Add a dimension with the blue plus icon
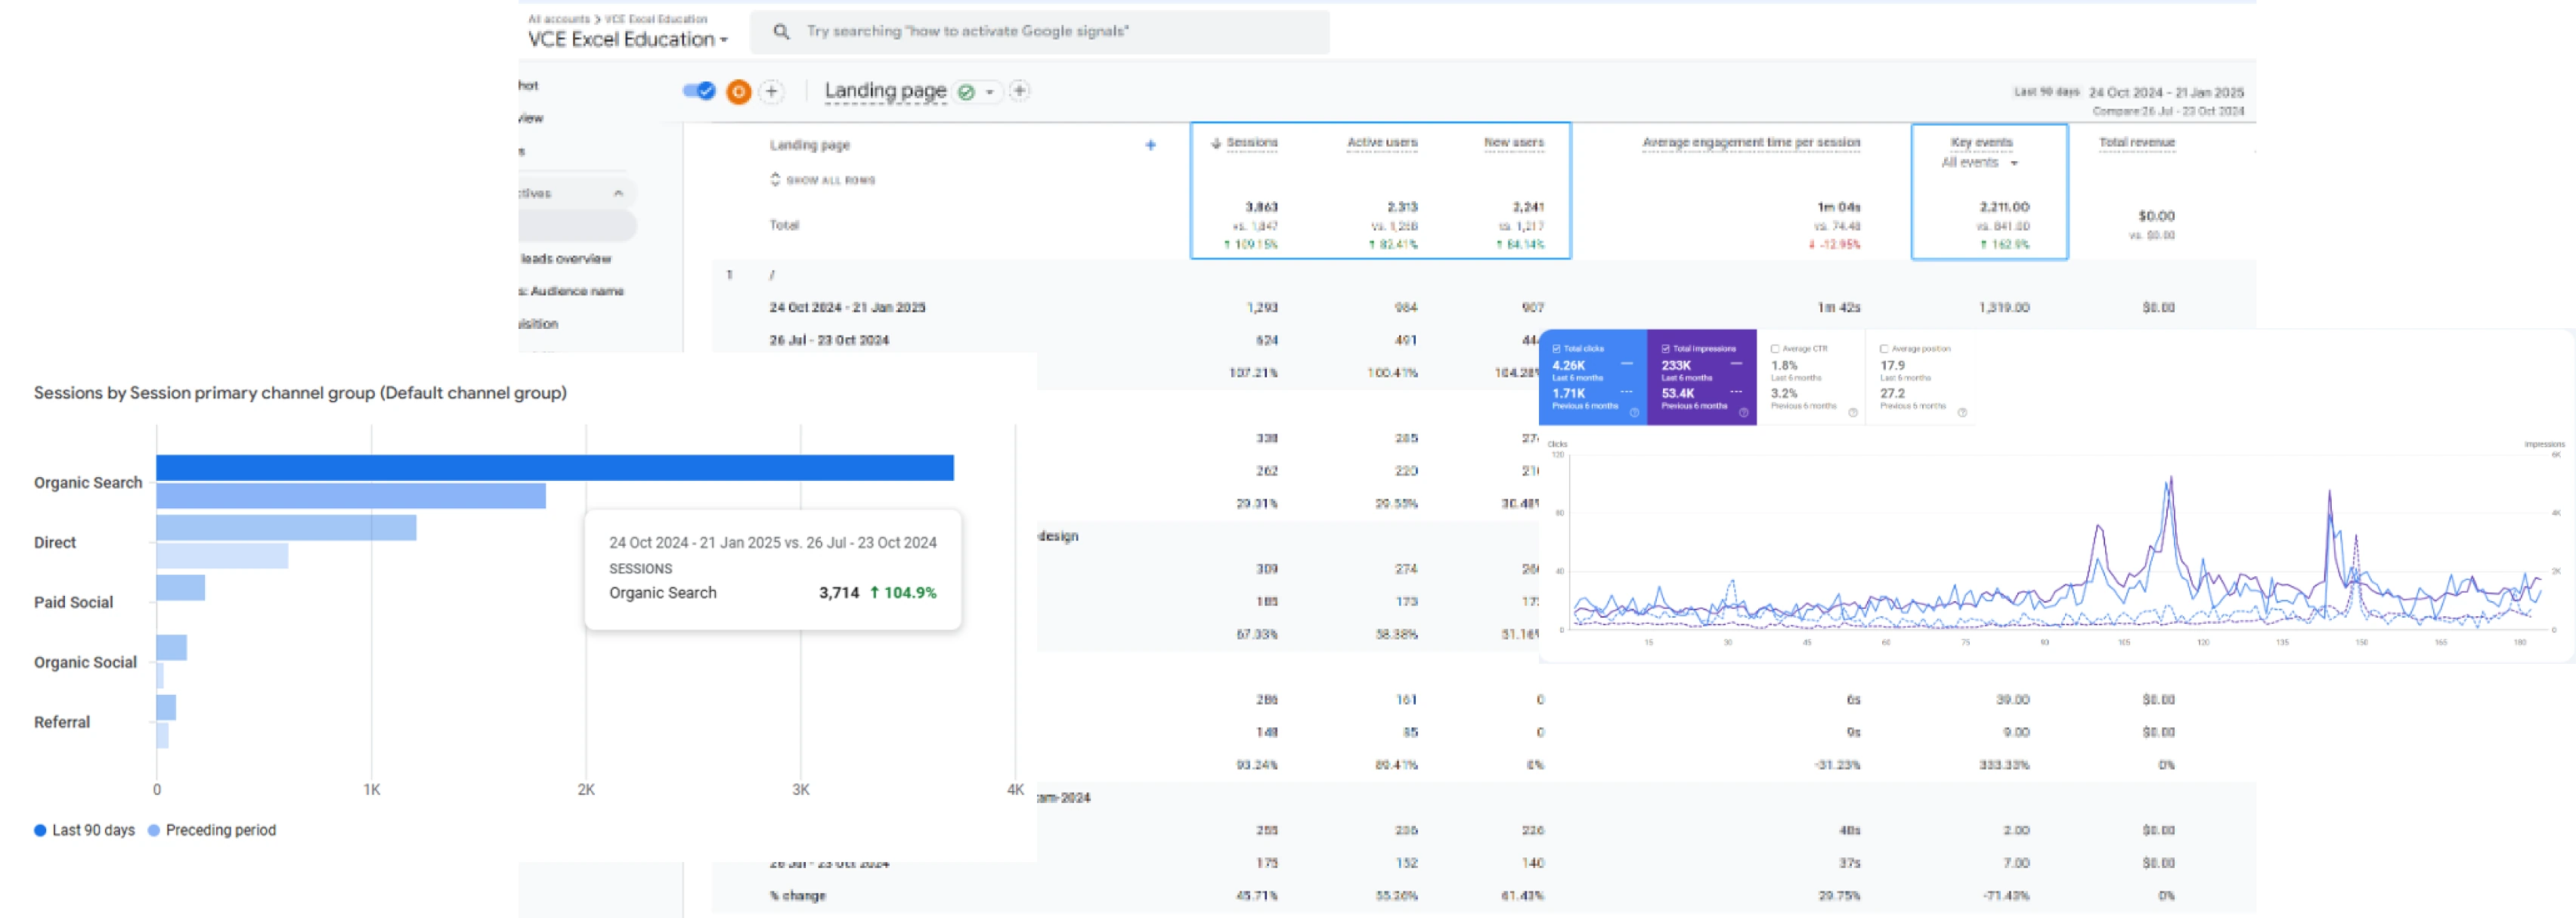2576x918 pixels. coord(1150,145)
